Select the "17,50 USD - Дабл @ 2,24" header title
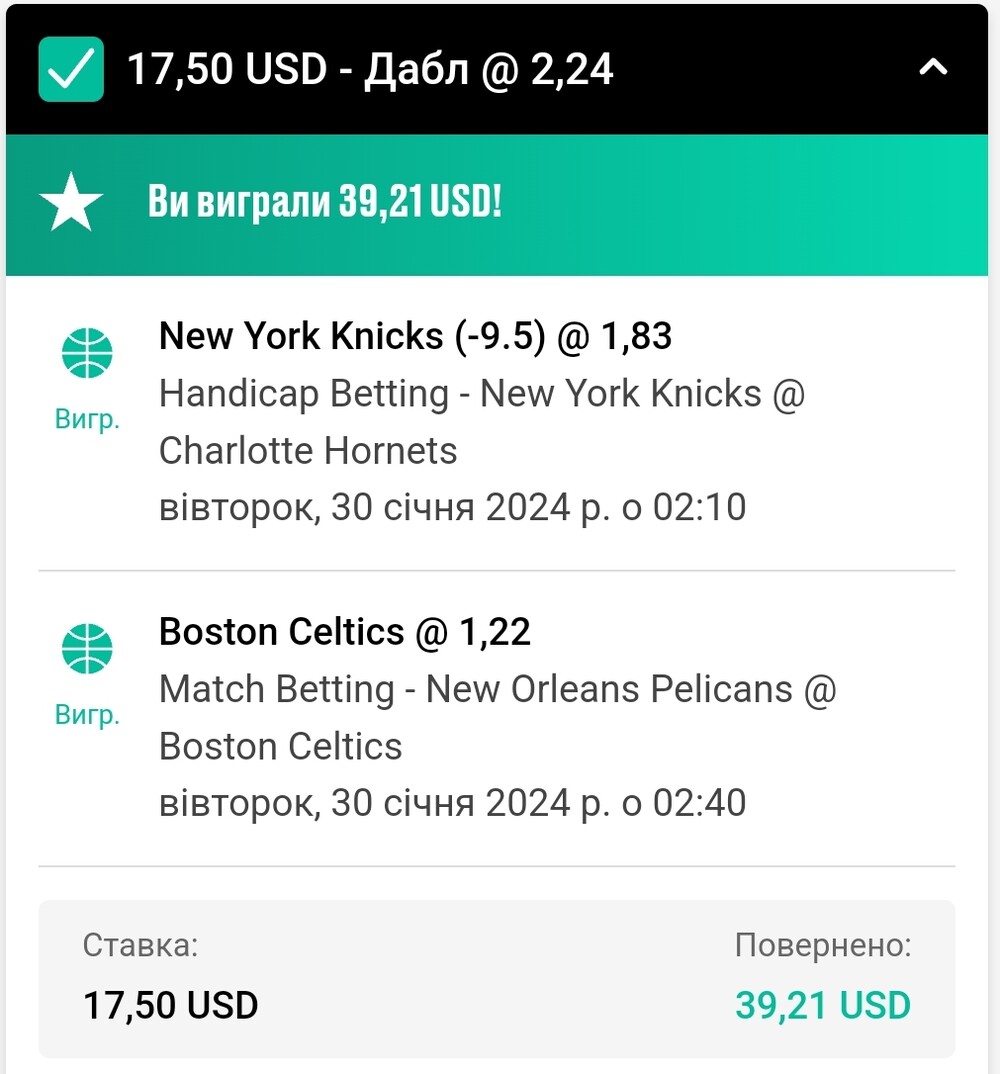The height and width of the screenshot is (1074, 1000). tap(370, 69)
